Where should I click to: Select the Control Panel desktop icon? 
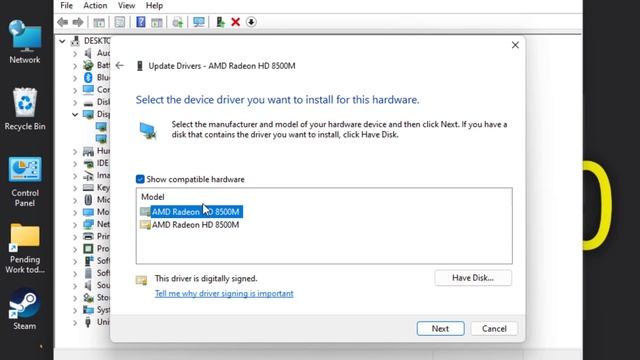(x=24, y=182)
